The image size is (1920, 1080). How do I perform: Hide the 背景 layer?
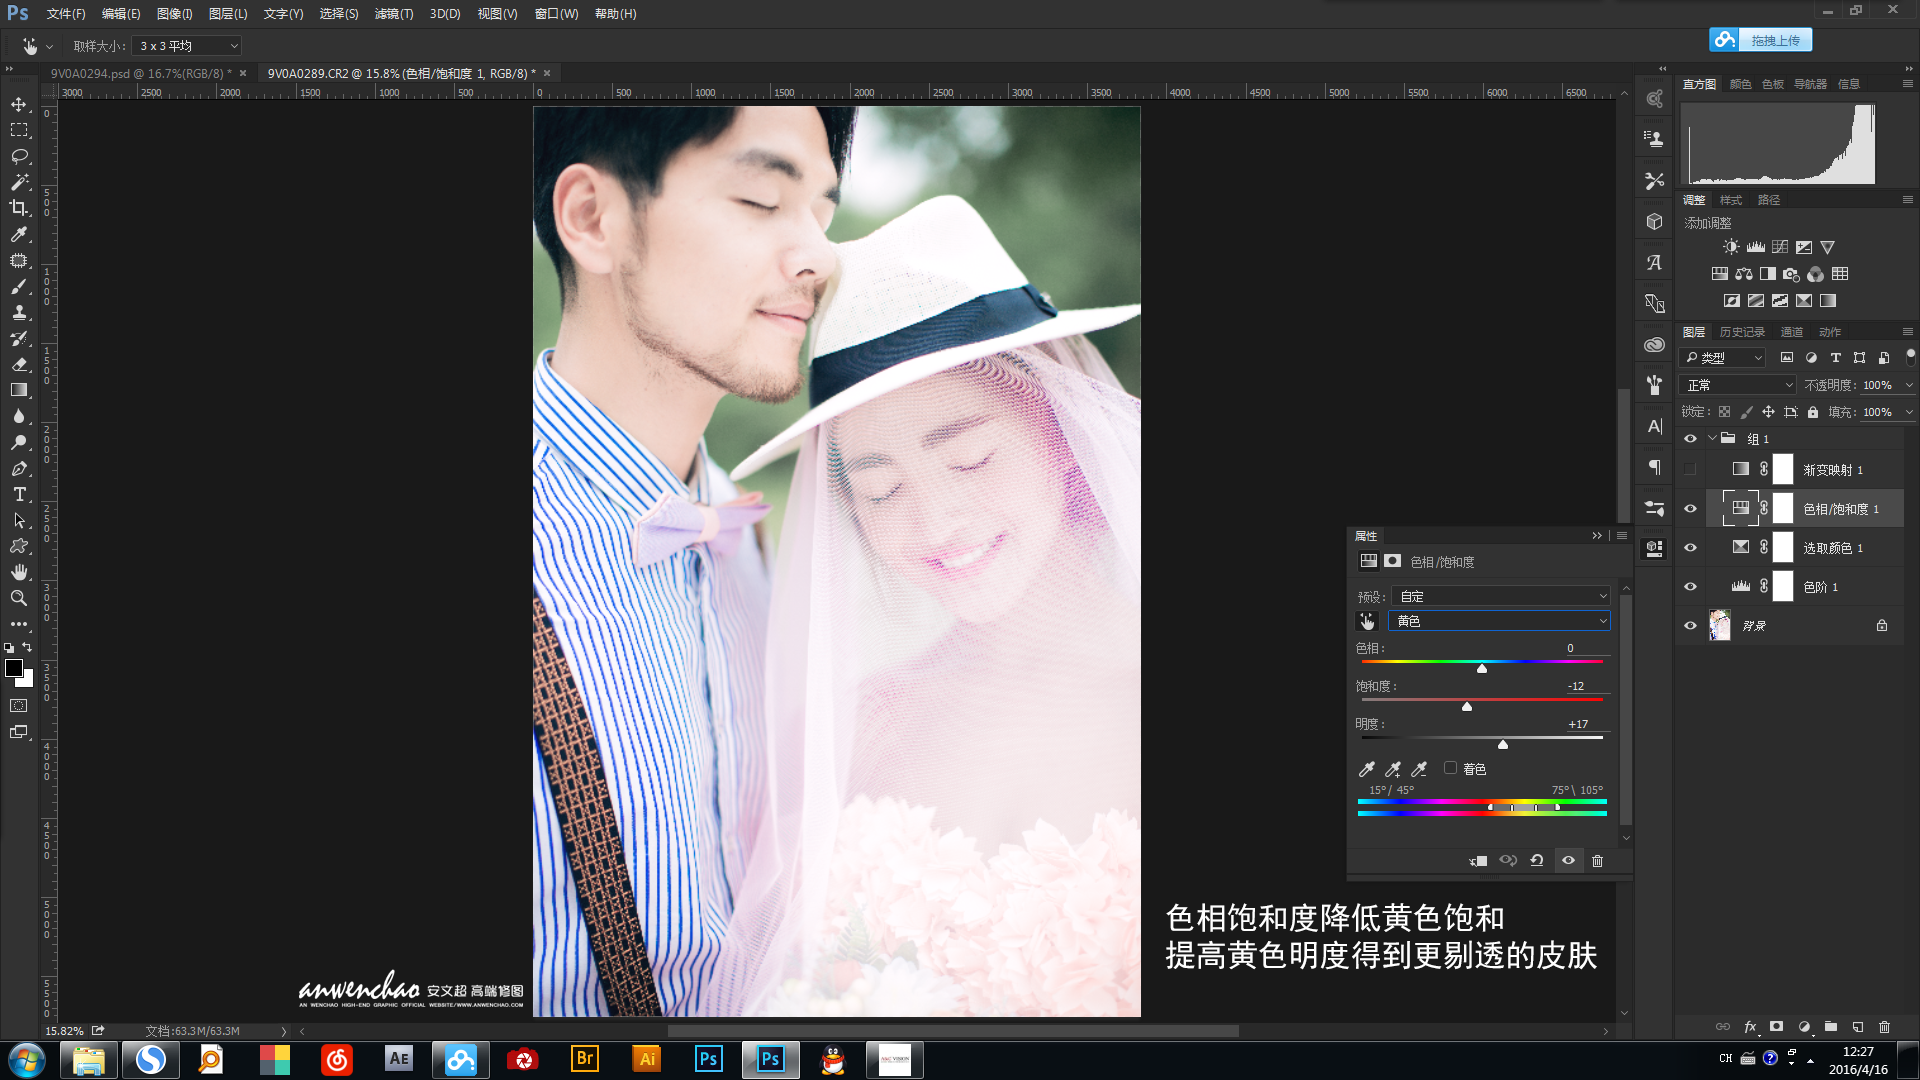coord(1690,626)
